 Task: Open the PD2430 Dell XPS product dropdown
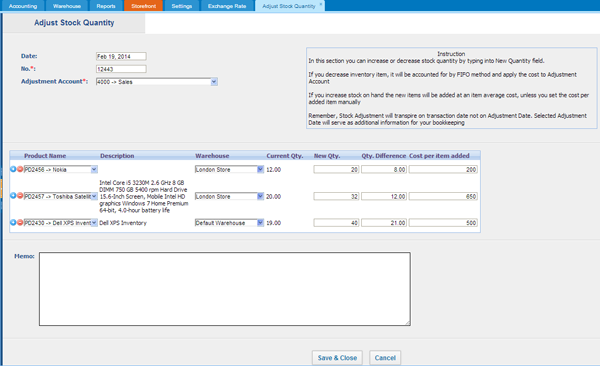(x=94, y=223)
